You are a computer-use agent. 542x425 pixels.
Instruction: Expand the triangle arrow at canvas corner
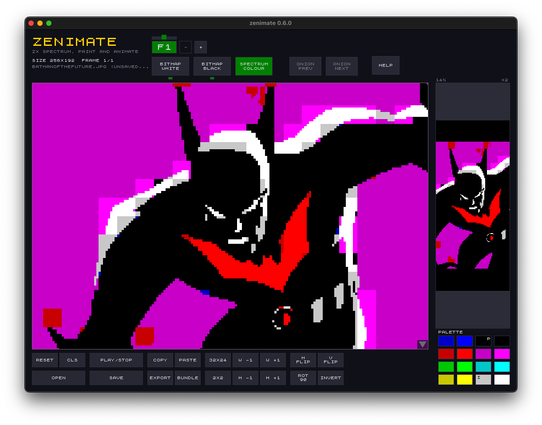[x=422, y=344]
